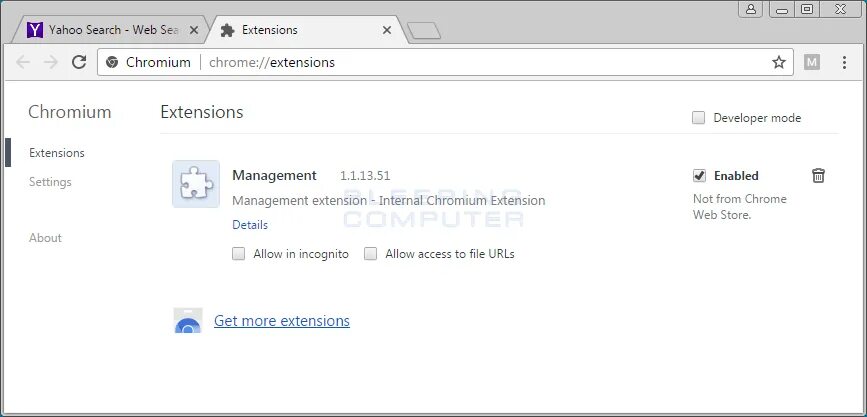The width and height of the screenshot is (867, 417).
Task: Click the Chromium site info icon
Action: (112, 62)
